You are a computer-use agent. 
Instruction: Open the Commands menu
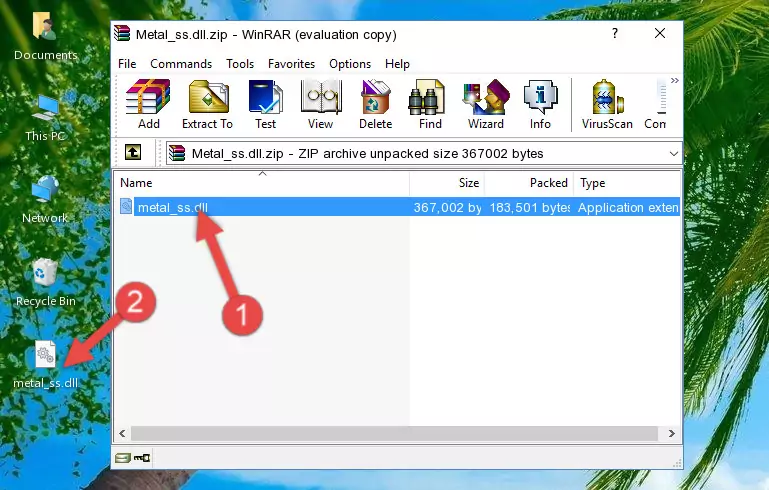click(181, 64)
